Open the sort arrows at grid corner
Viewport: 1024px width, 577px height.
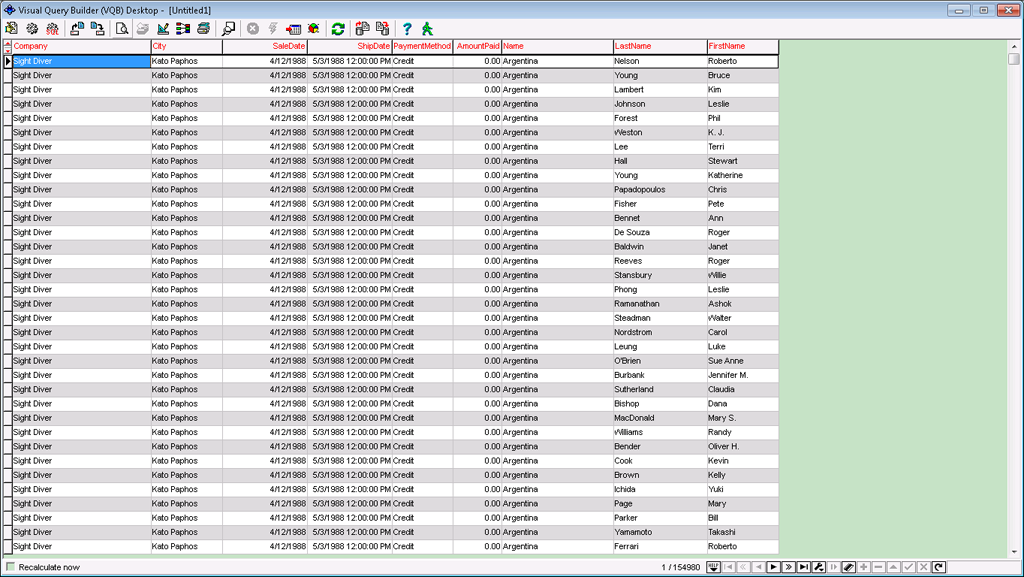8,46
